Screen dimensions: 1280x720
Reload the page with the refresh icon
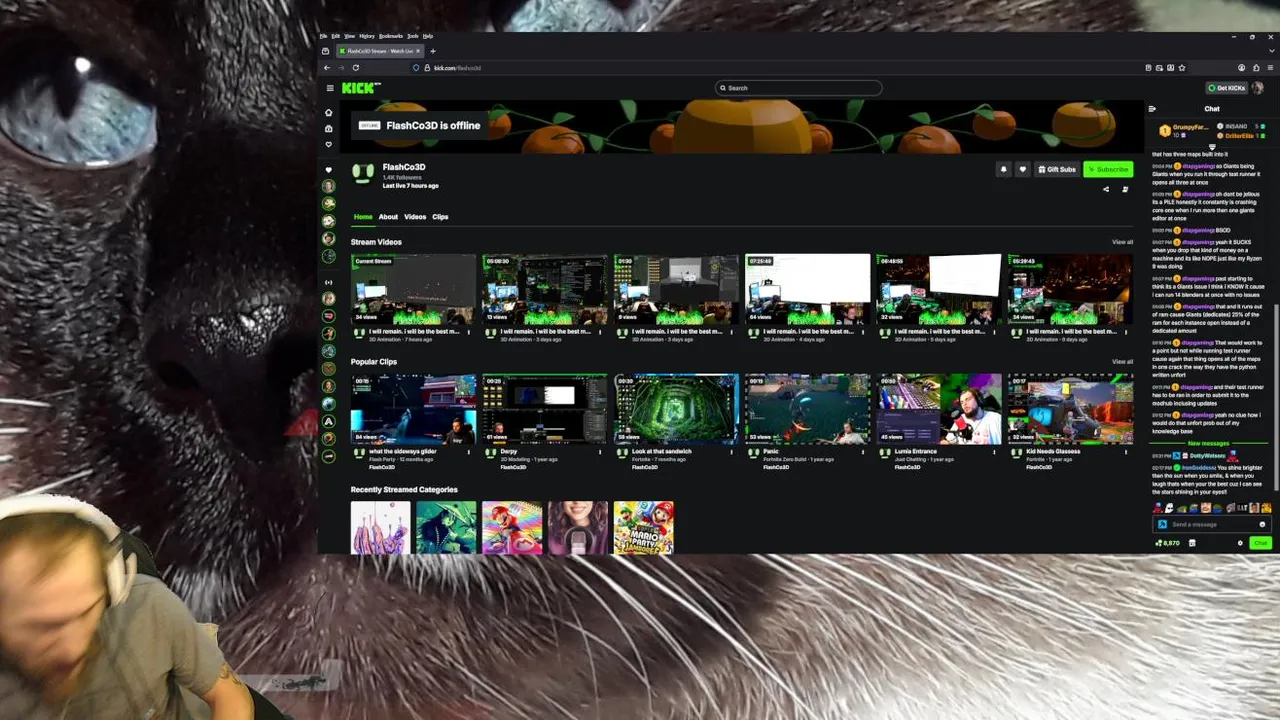pos(355,68)
